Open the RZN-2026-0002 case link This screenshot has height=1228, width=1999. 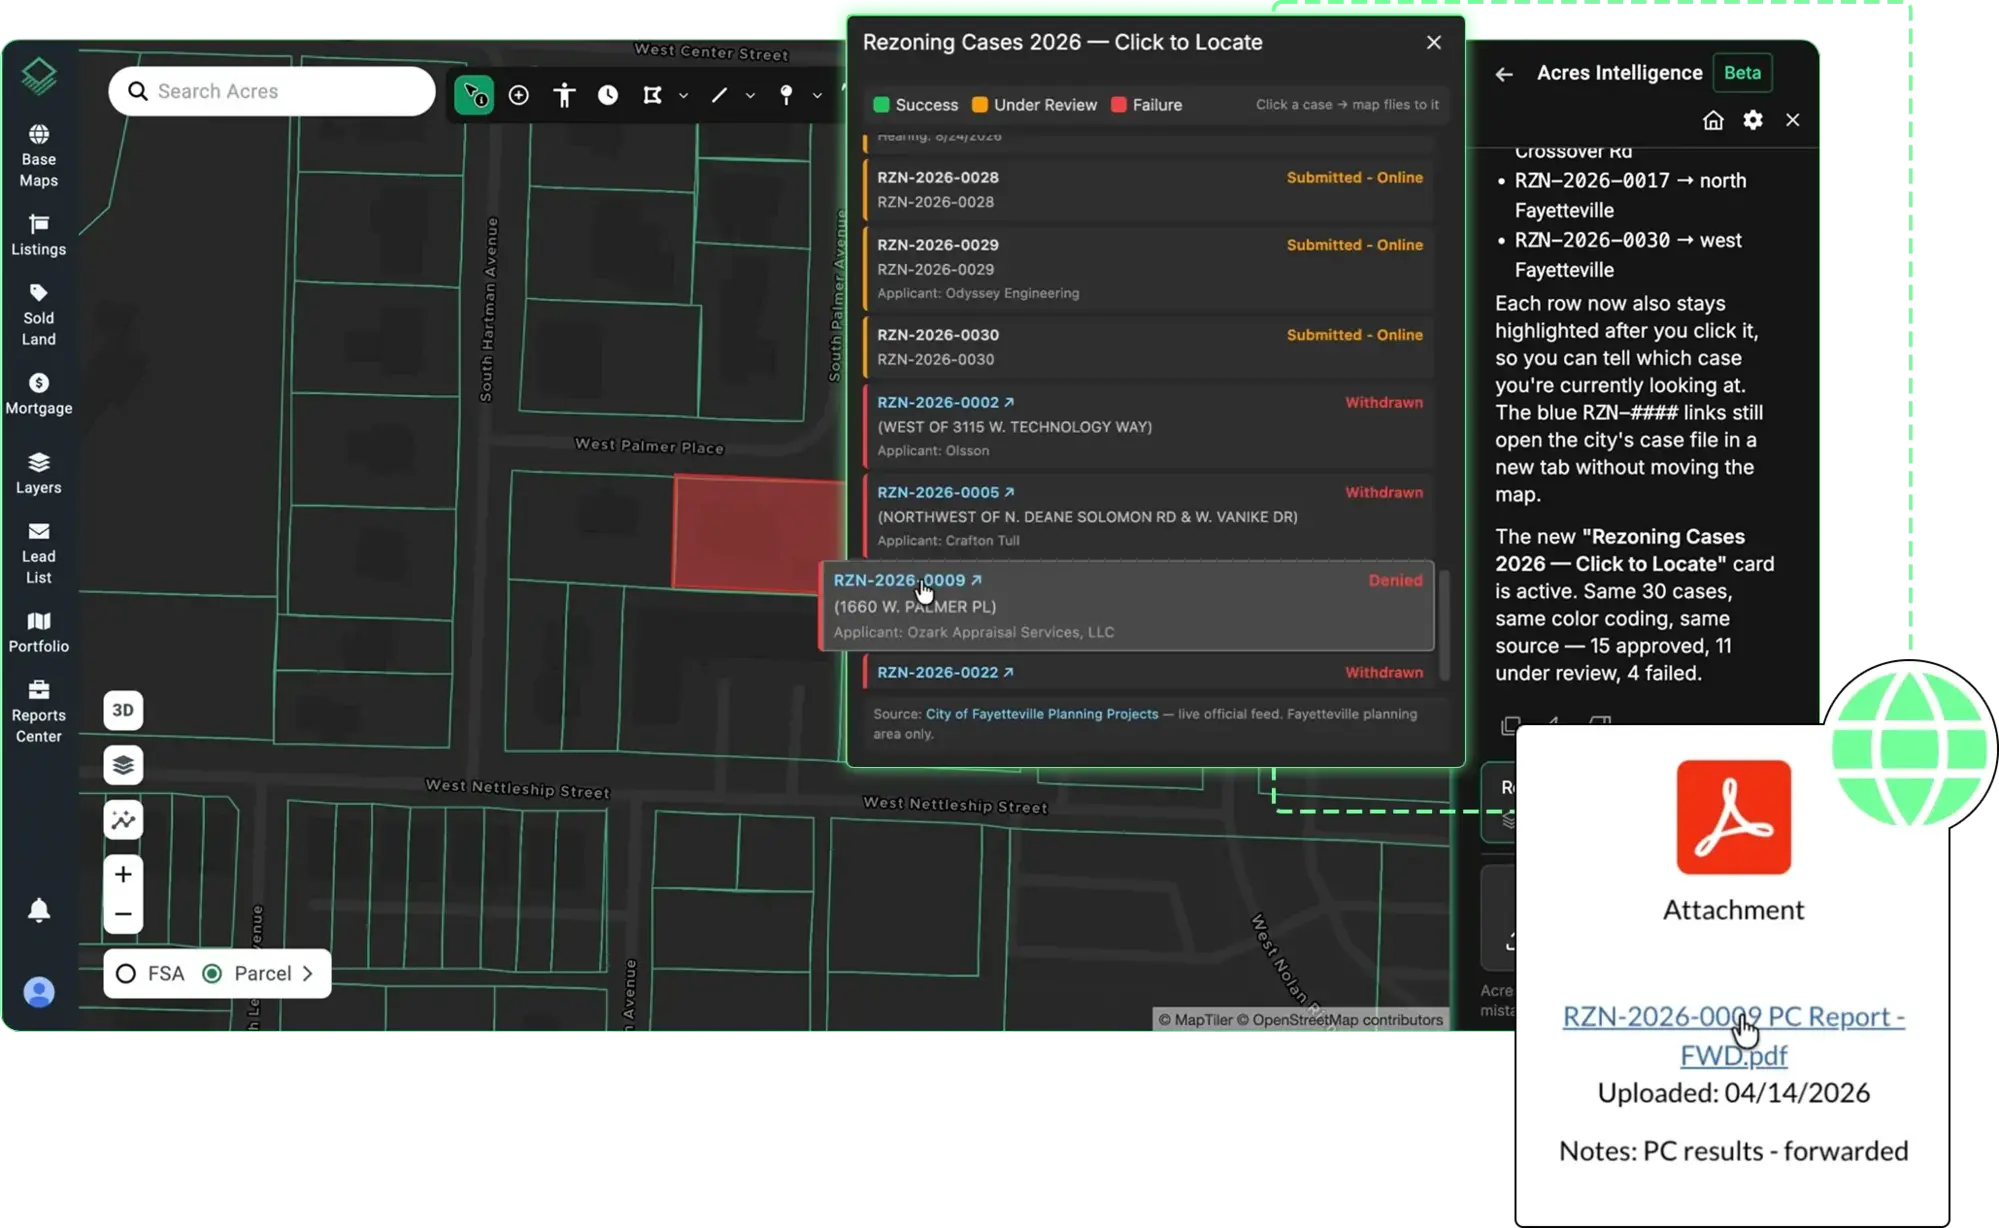pyautogui.click(x=945, y=402)
